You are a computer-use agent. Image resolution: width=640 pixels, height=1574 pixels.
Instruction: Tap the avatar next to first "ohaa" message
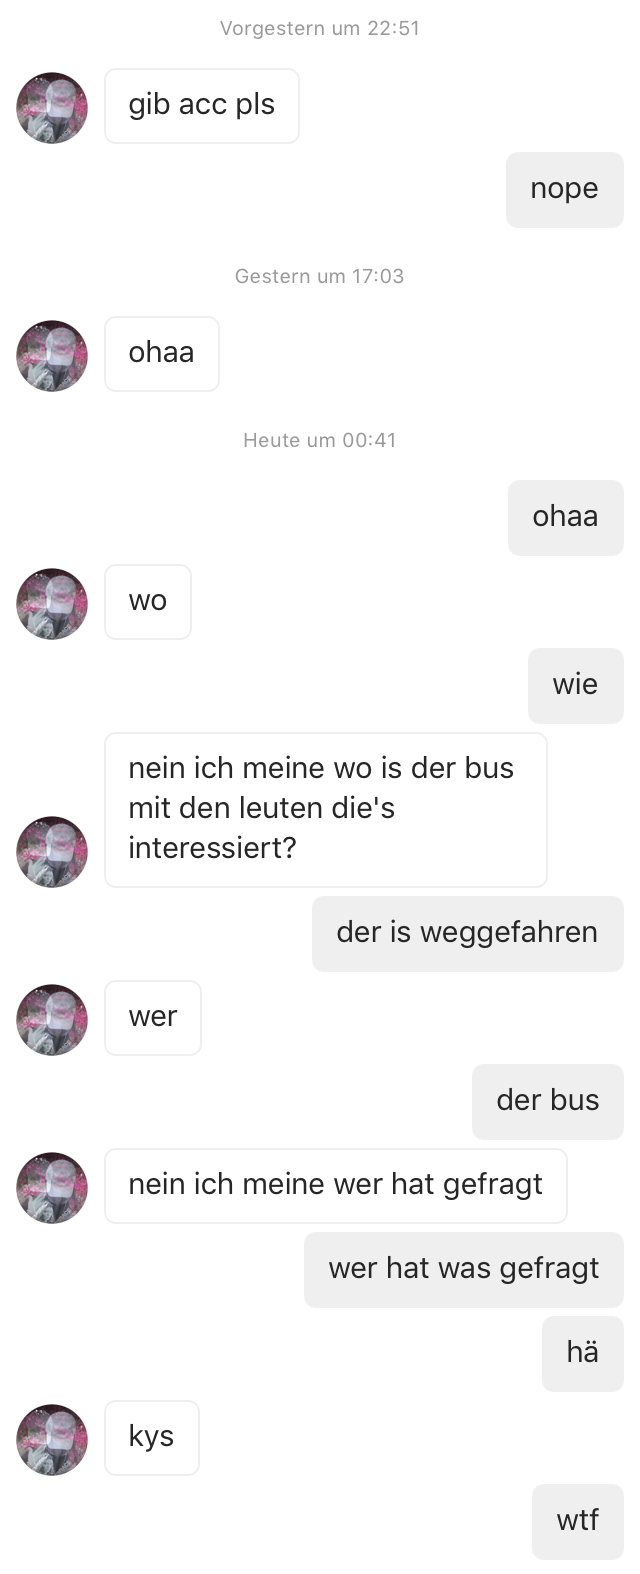(x=52, y=356)
